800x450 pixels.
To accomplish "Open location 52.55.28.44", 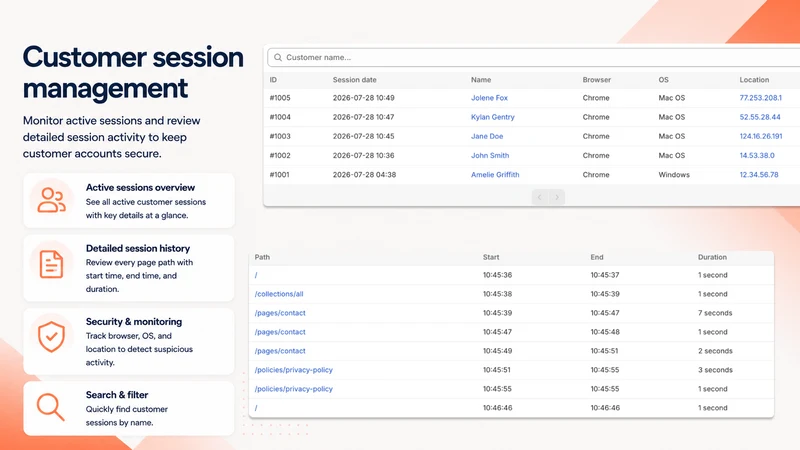I will point(760,117).
